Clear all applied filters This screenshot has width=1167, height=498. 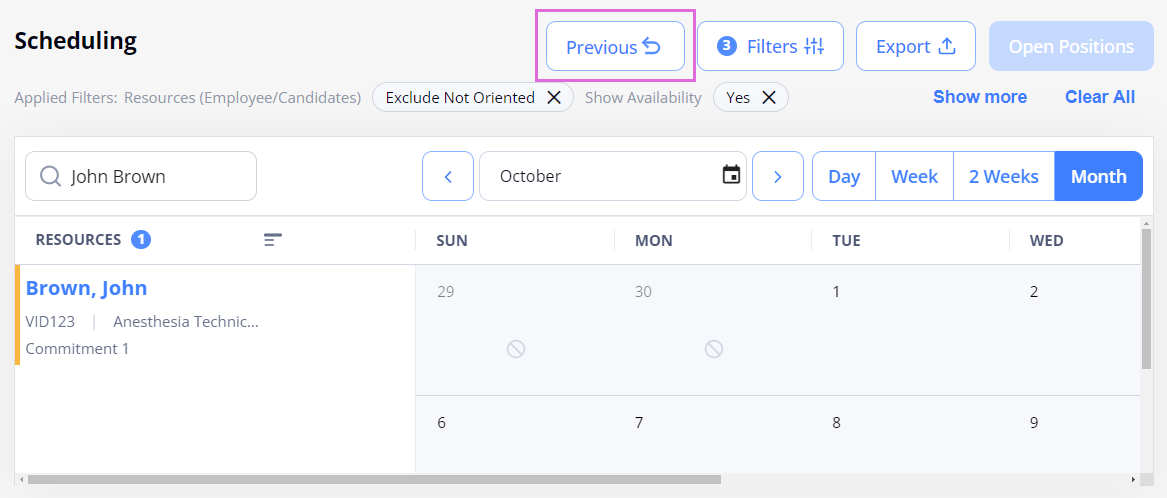point(1099,97)
